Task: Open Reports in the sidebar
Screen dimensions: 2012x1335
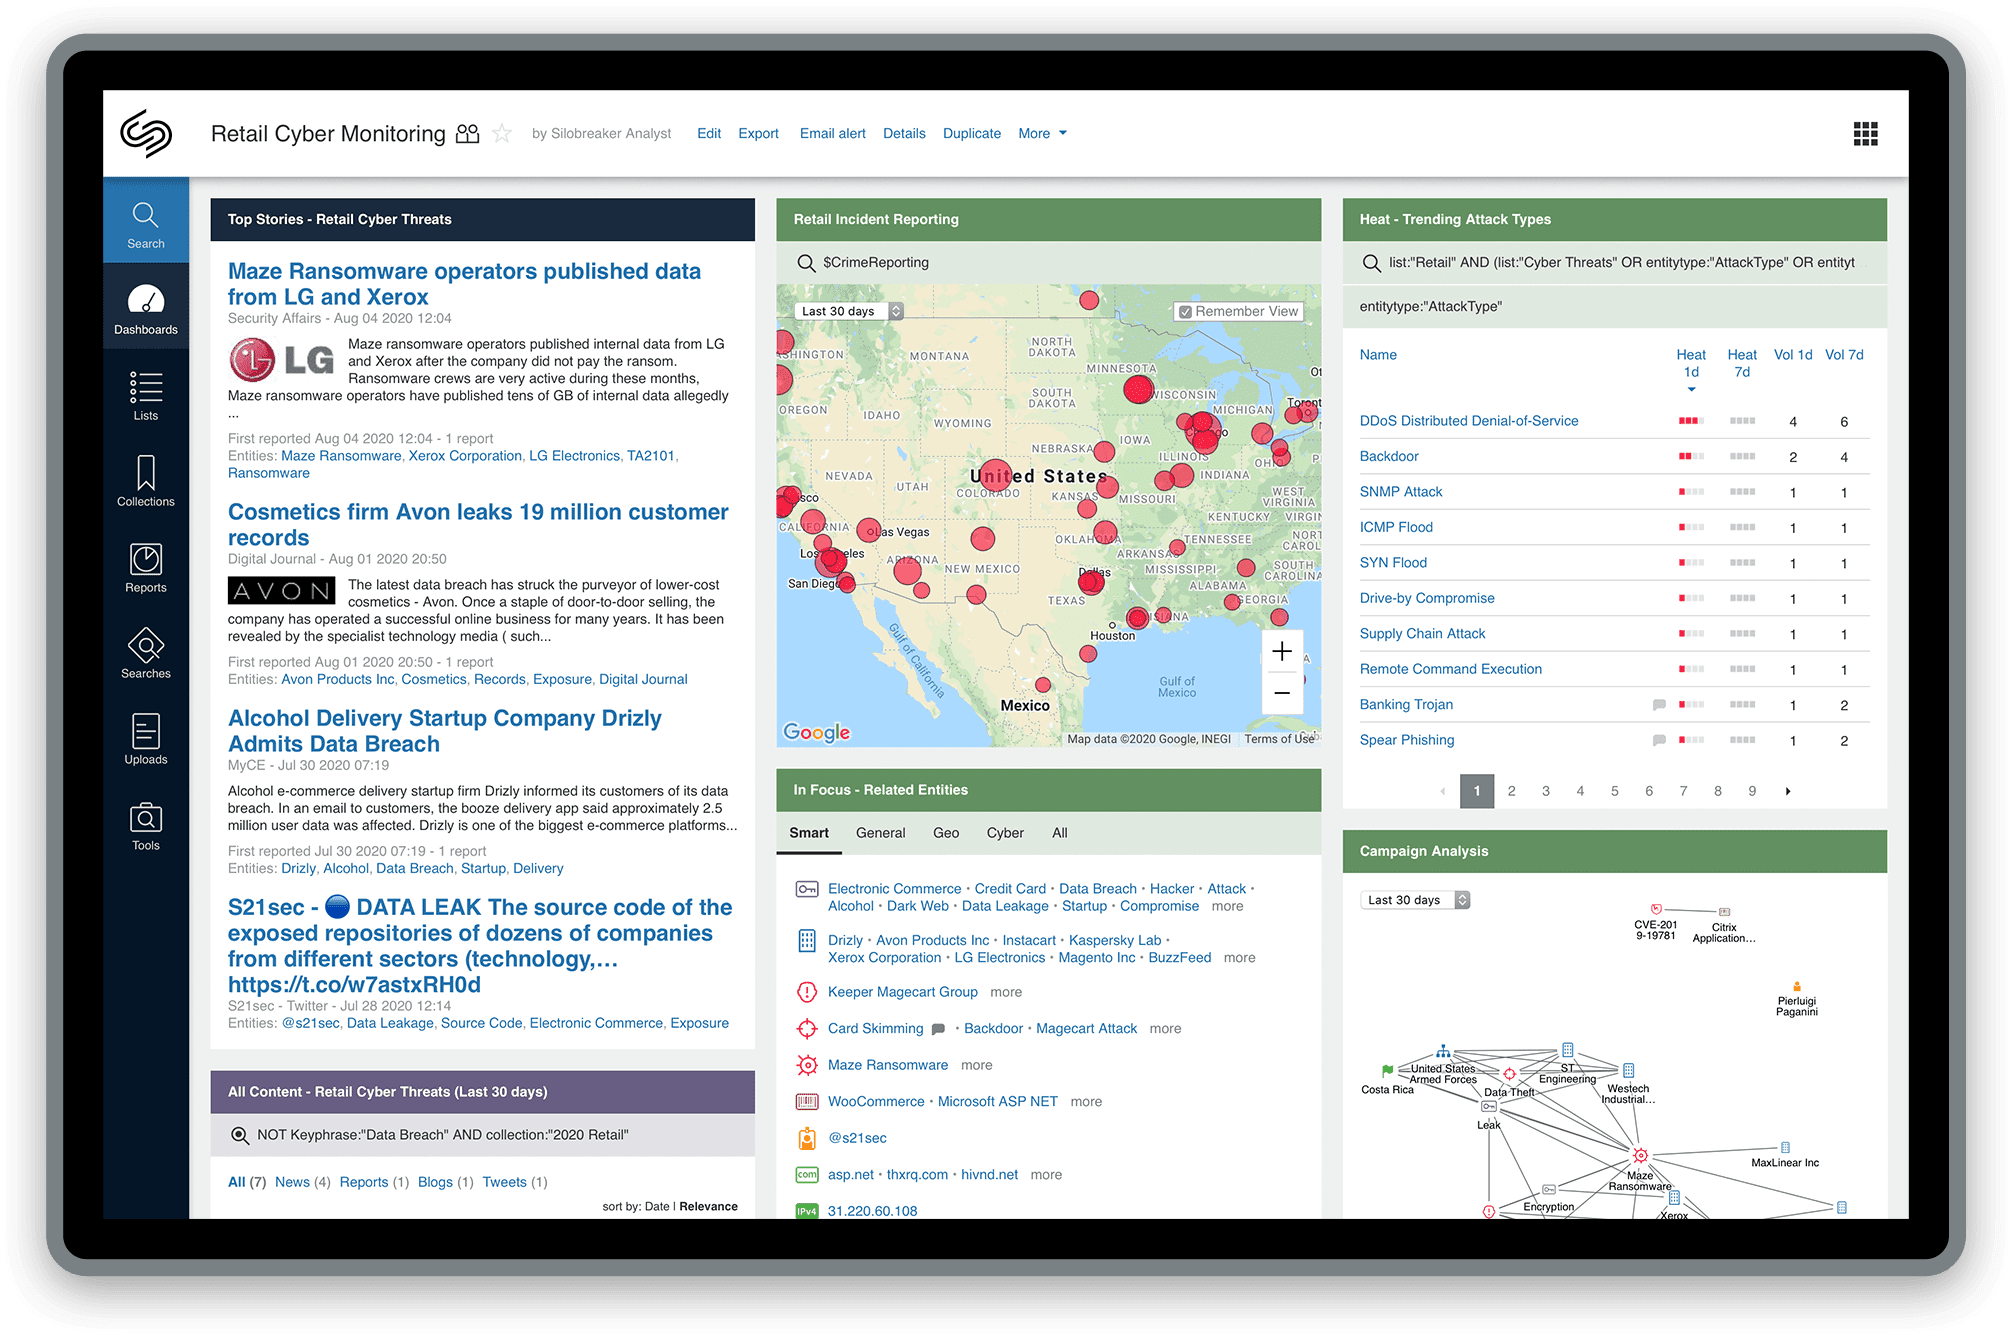Action: point(146,567)
